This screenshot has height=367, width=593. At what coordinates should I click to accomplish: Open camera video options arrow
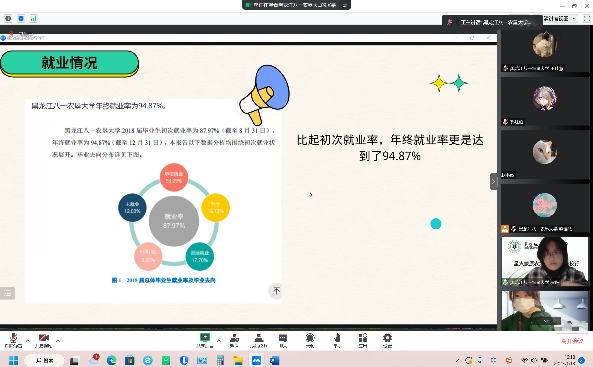point(58,341)
